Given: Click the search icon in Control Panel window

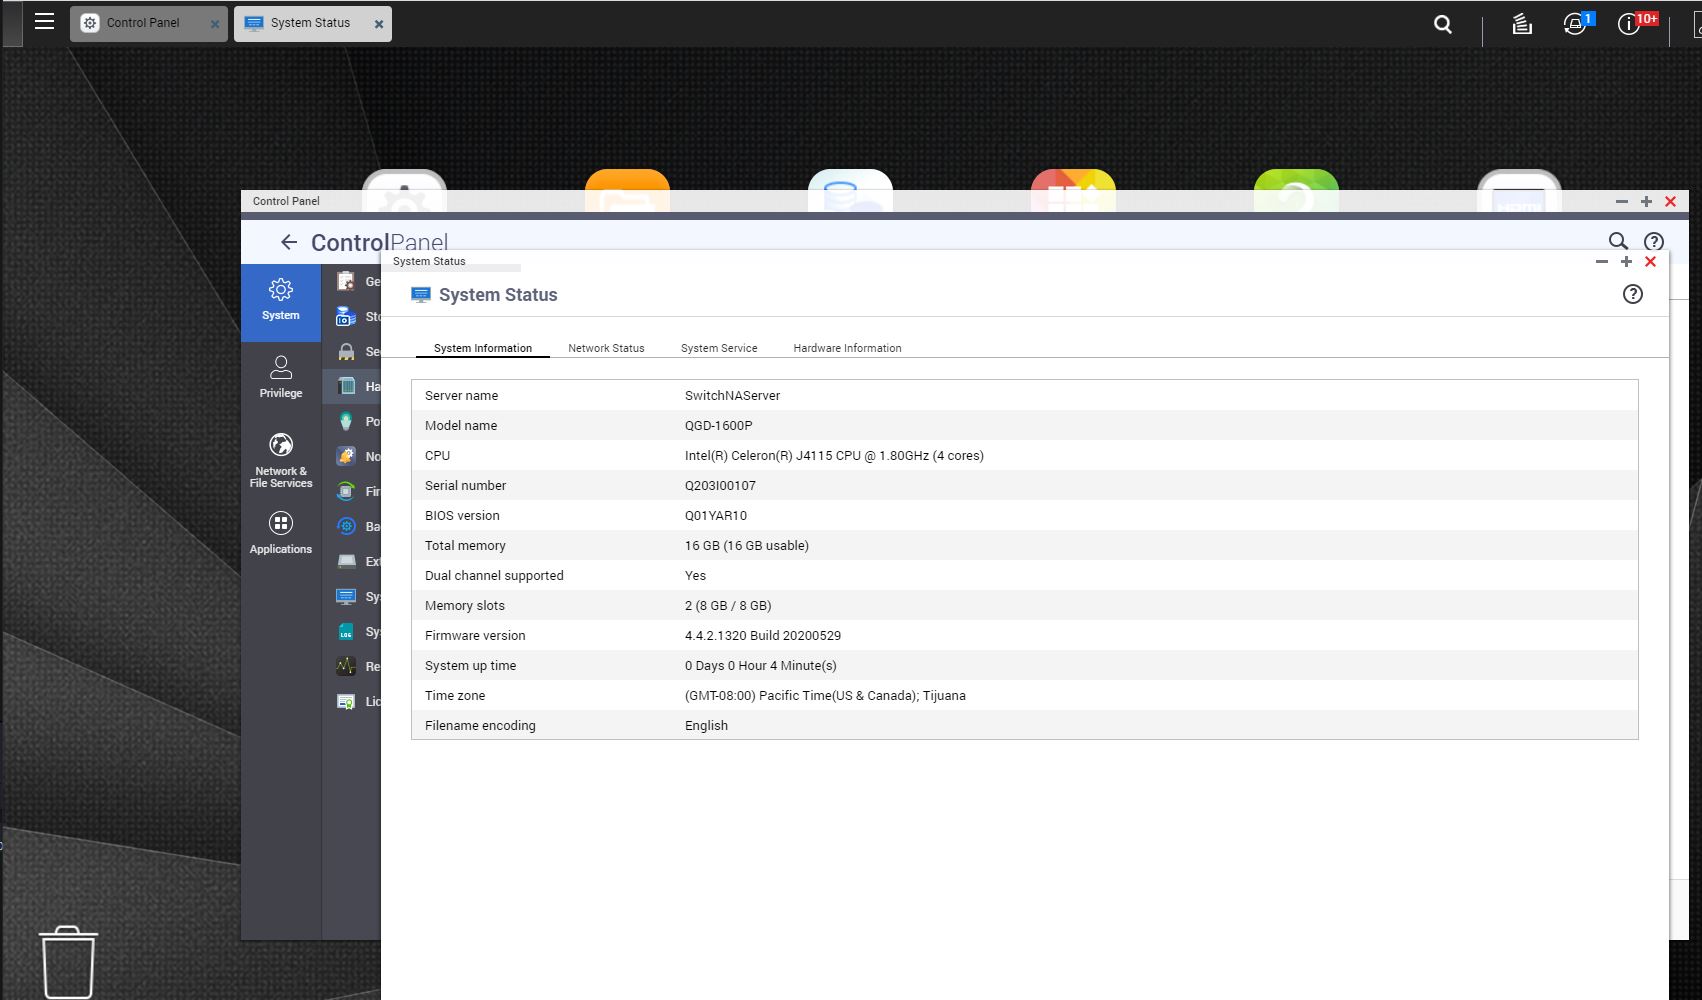Looking at the screenshot, I should pyautogui.click(x=1617, y=241).
